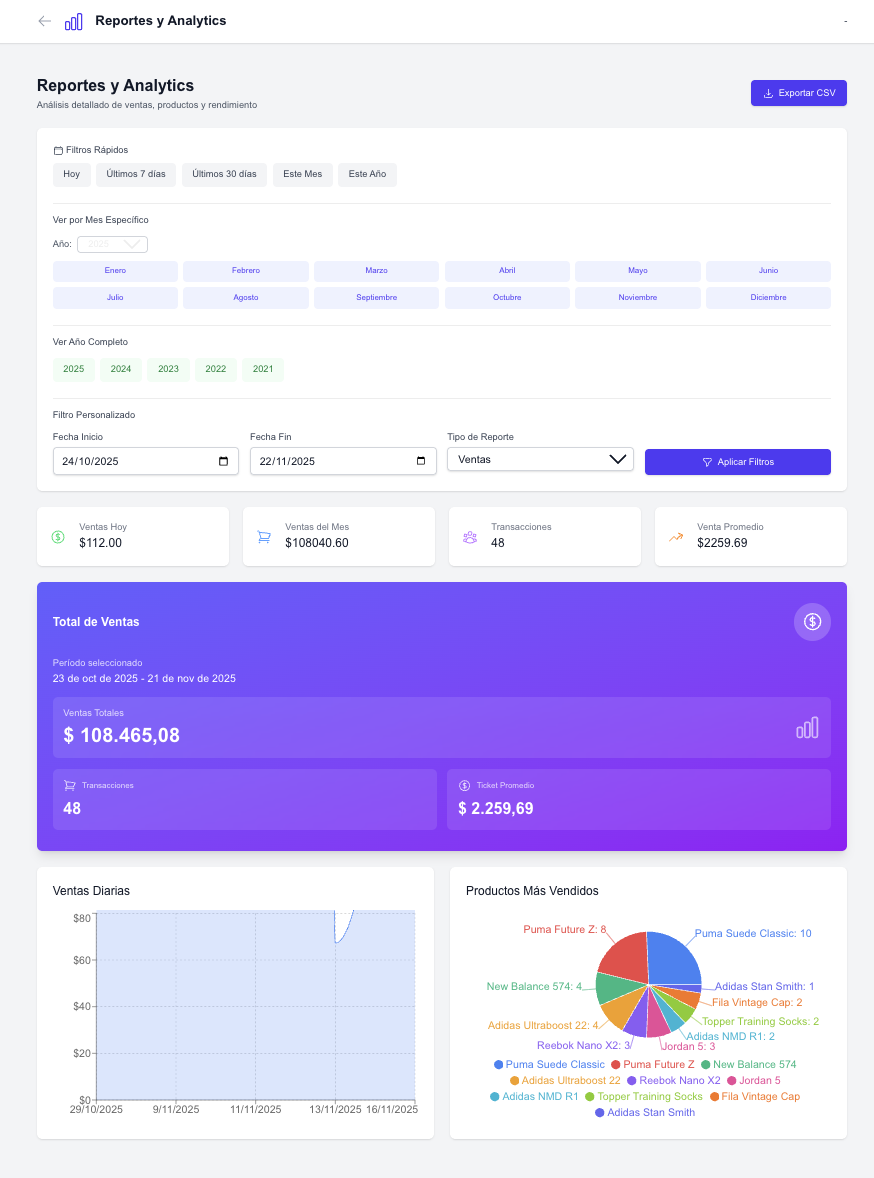This screenshot has width=874, height=1178.
Task: Click the shopping cart icon on Ventas del Mes
Action: [x=264, y=536]
